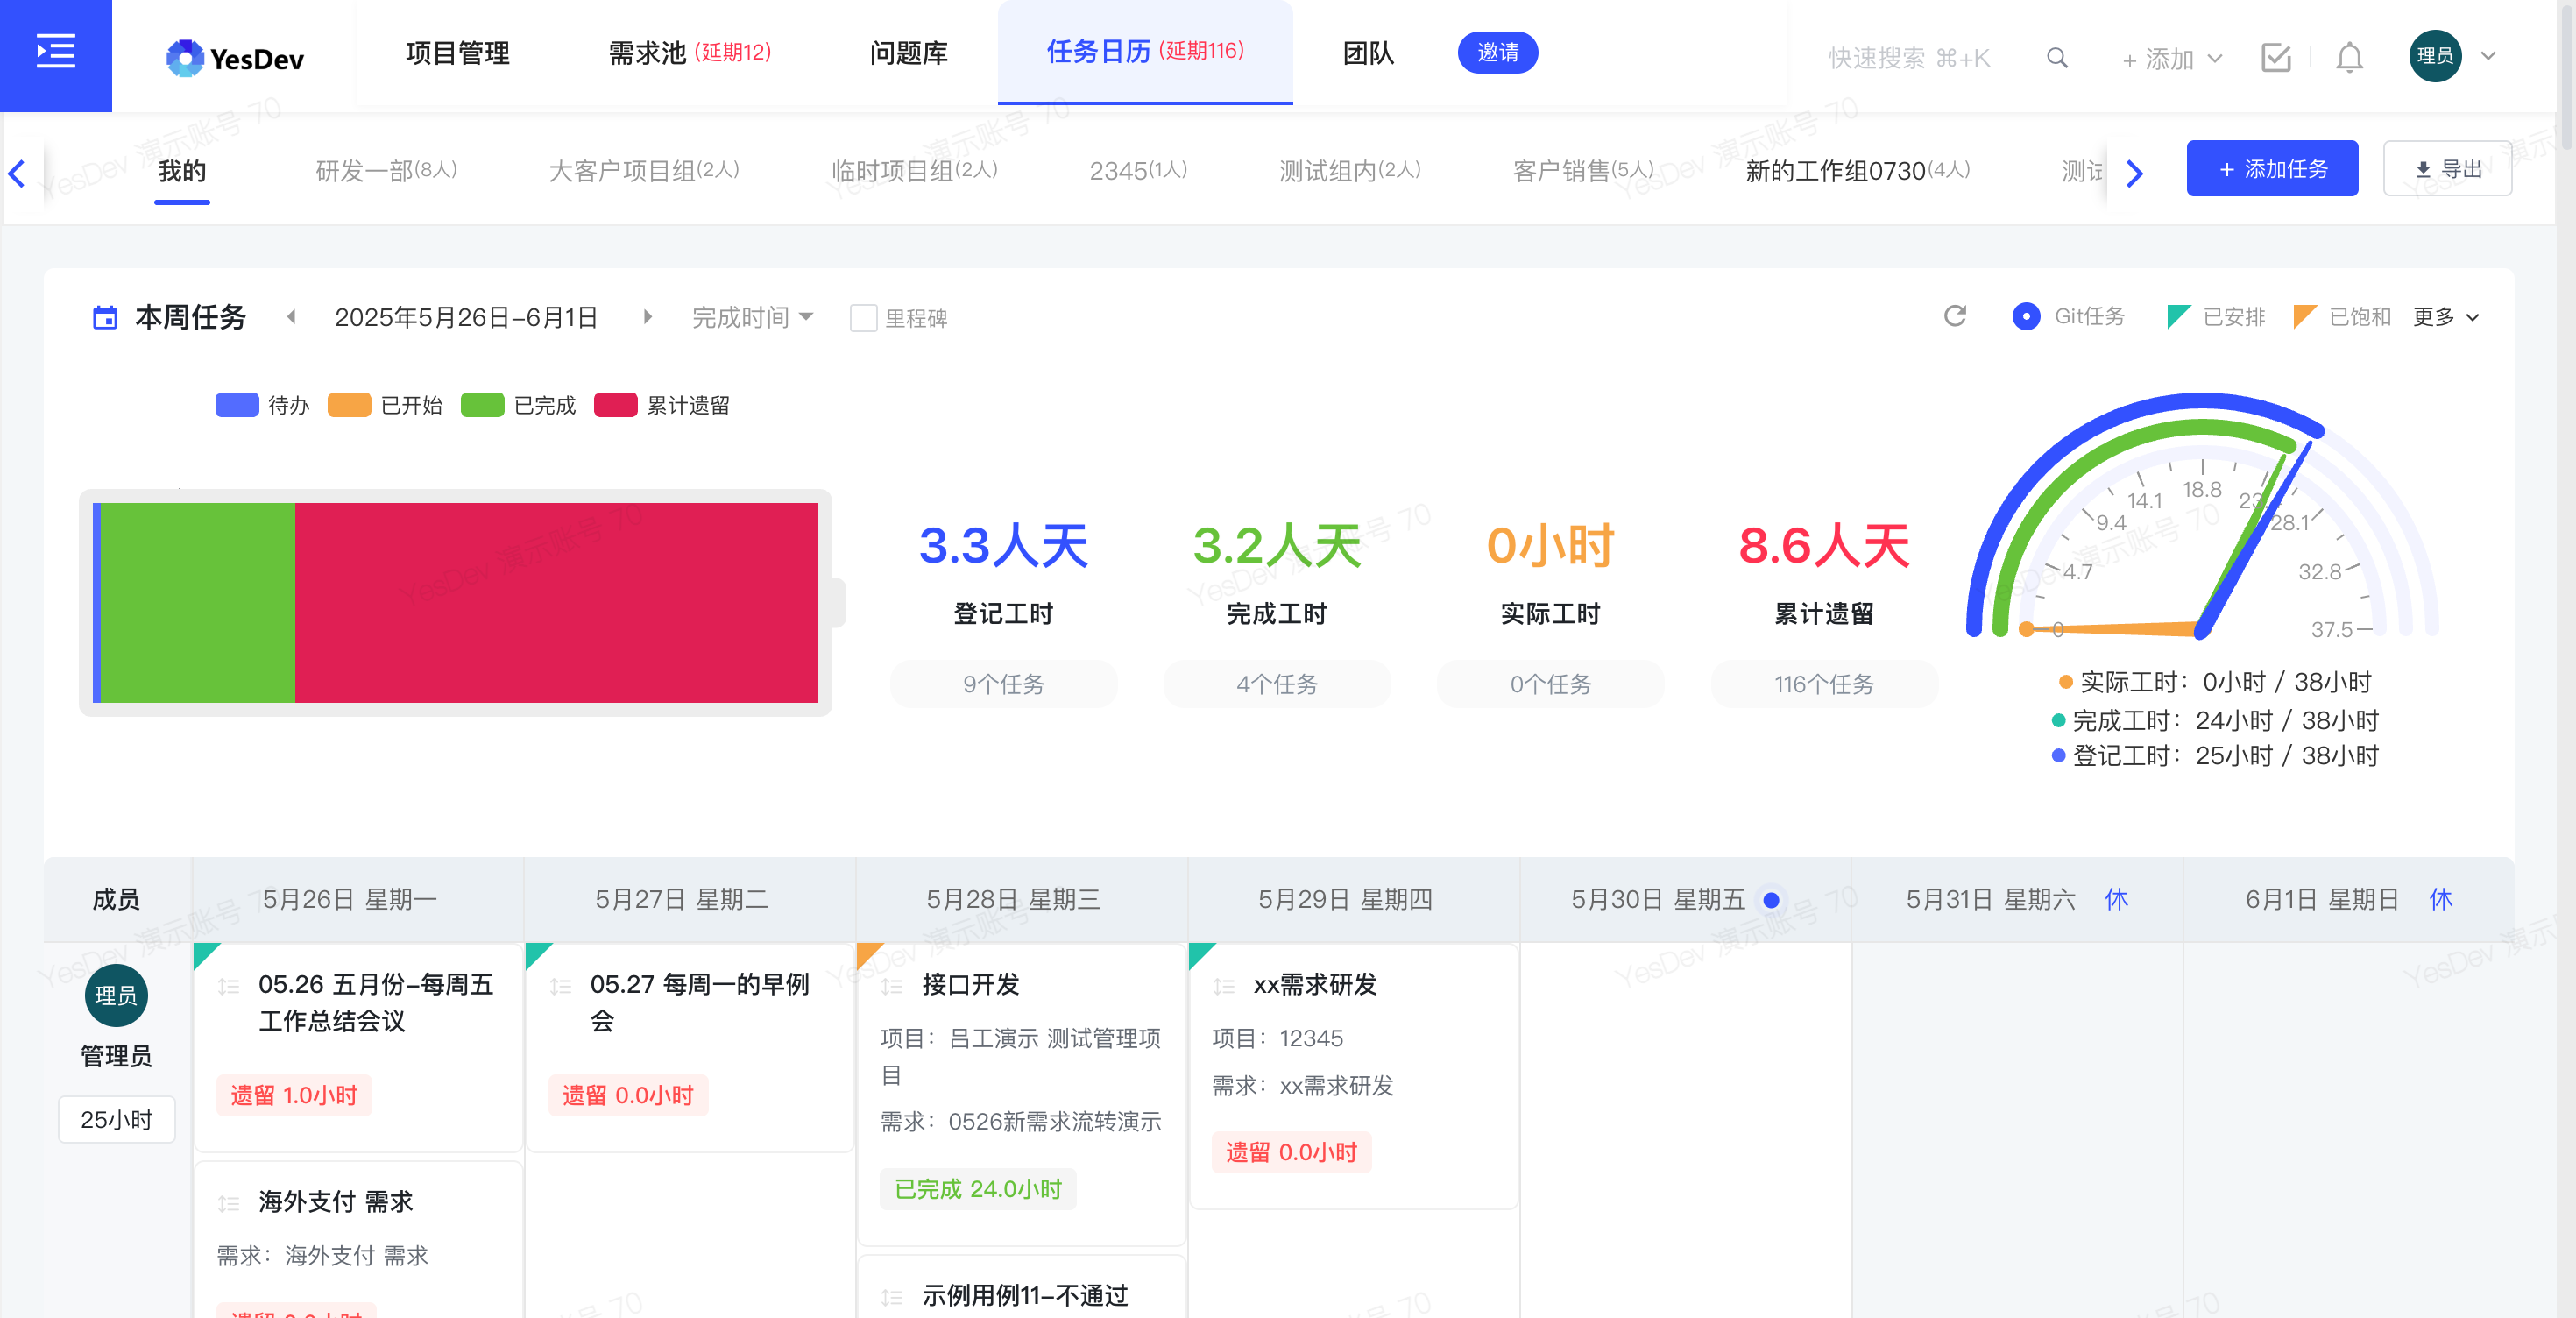Select the 任务日历 tab
The width and height of the screenshot is (2576, 1318).
tap(1145, 51)
